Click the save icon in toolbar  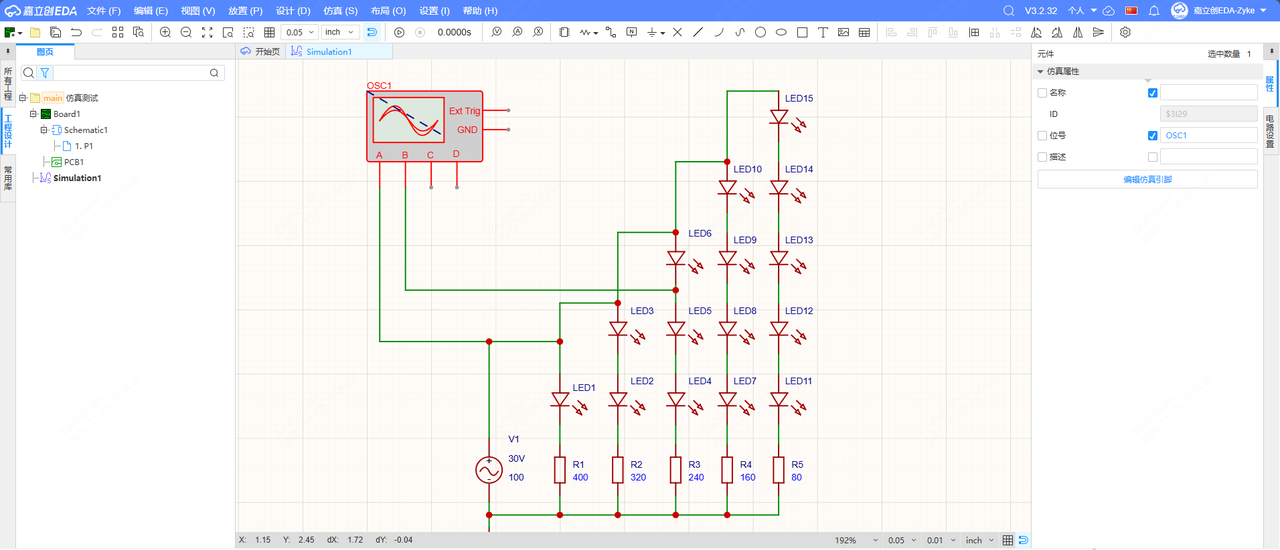[x=55, y=32]
